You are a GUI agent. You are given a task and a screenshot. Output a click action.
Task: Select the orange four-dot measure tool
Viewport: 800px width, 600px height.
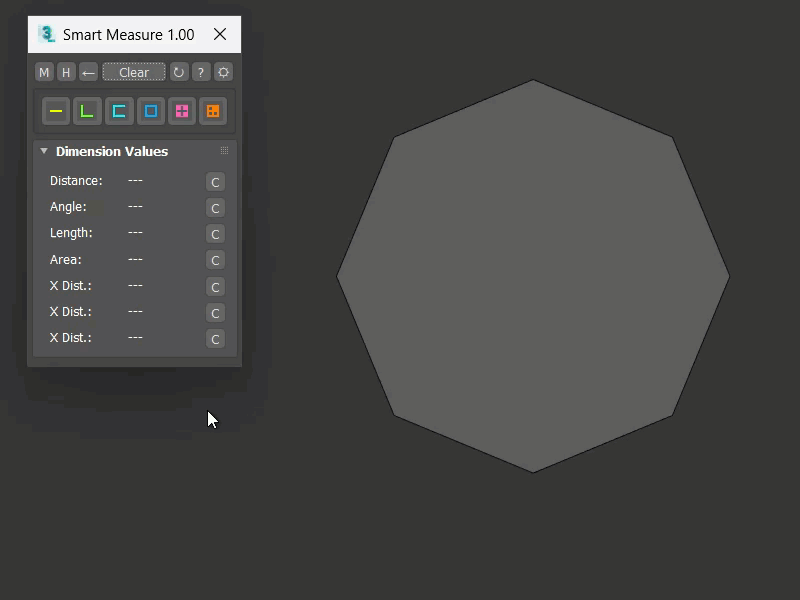(x=213, y=111)
